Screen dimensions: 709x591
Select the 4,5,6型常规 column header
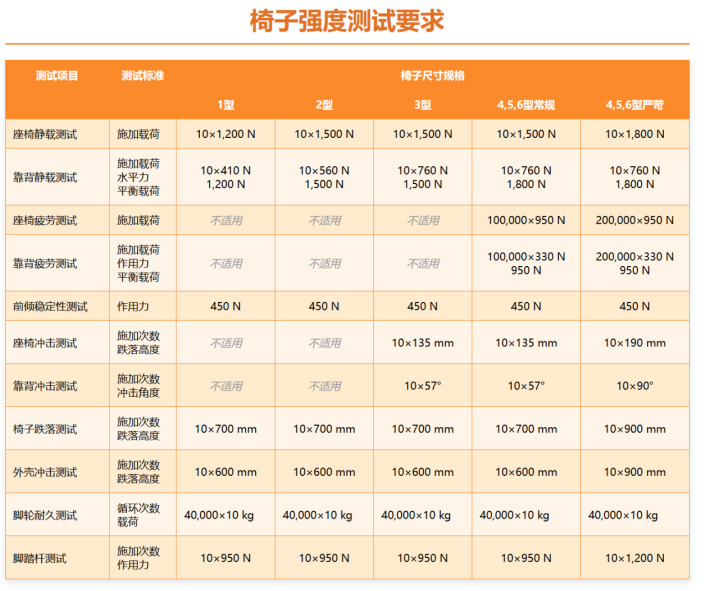(526, 105)
